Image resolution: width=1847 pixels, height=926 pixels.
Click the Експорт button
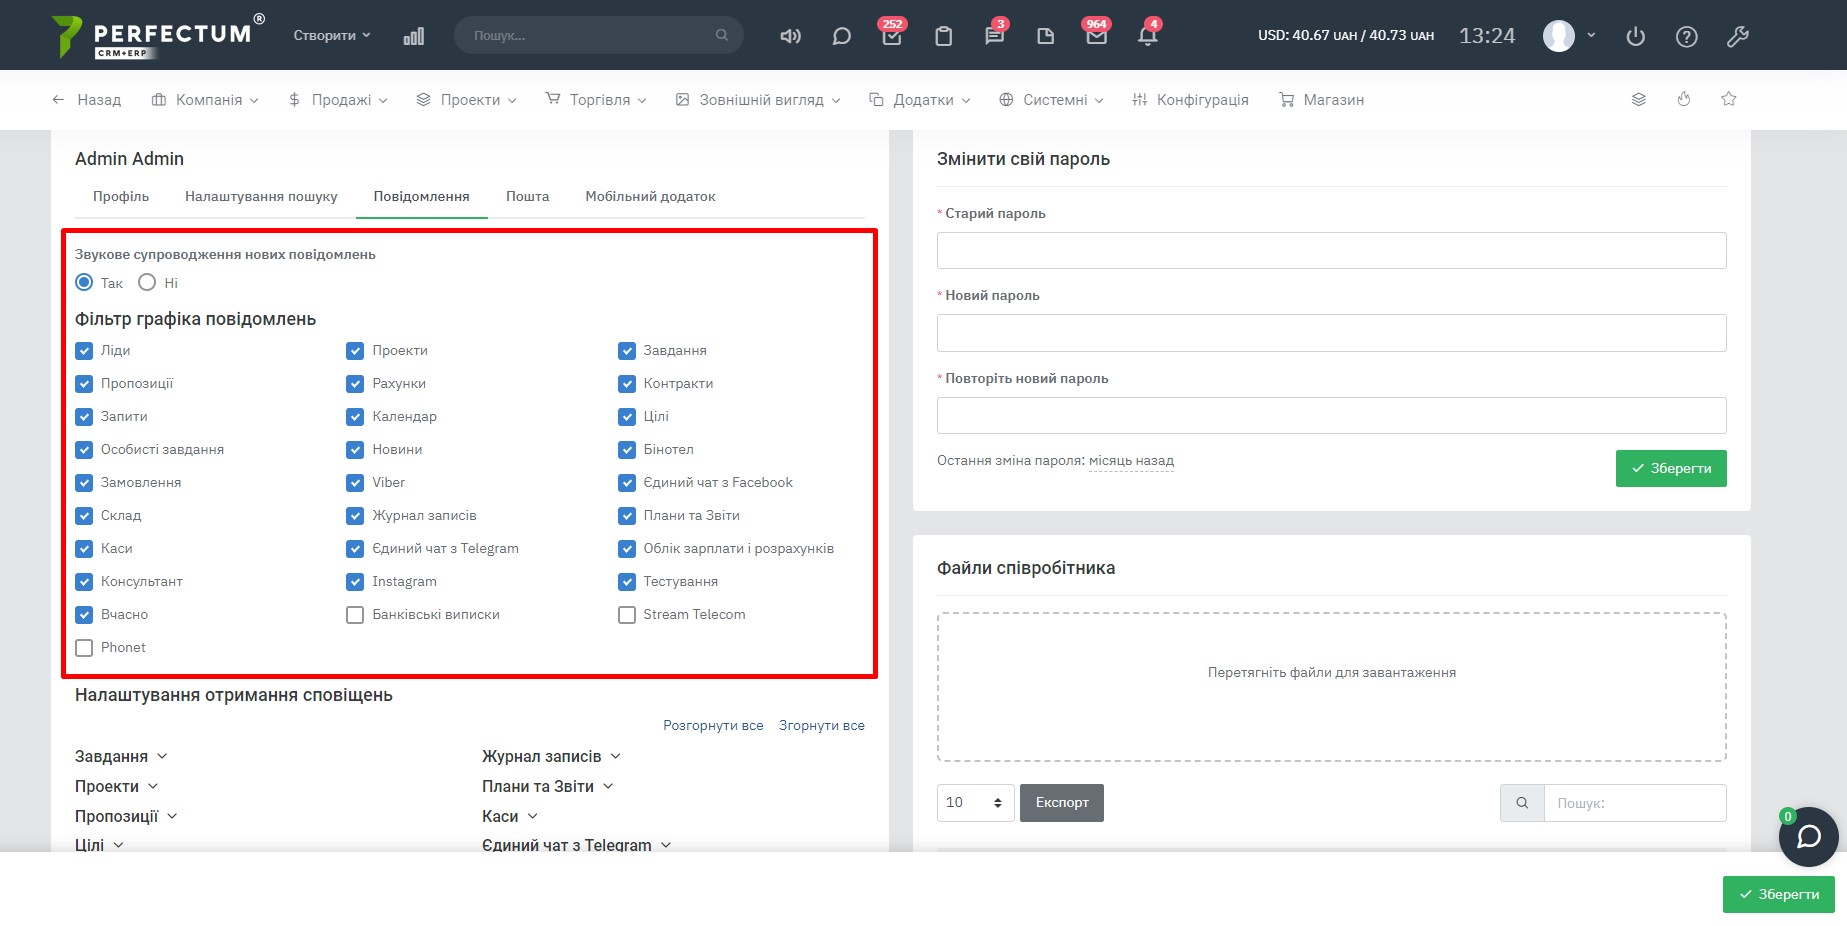click(1061, 803)
